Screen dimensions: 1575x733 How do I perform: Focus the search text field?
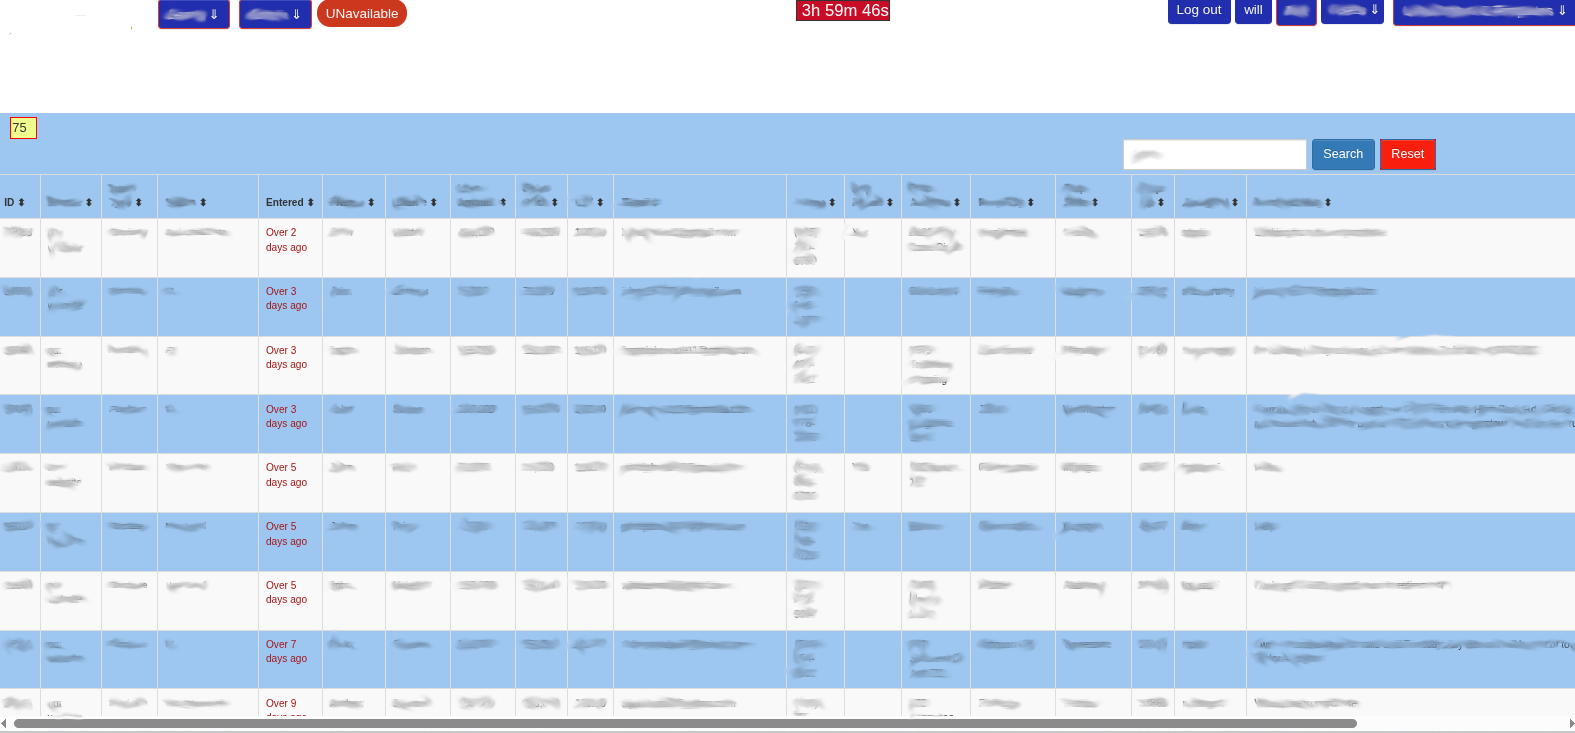click(1214, 154)
